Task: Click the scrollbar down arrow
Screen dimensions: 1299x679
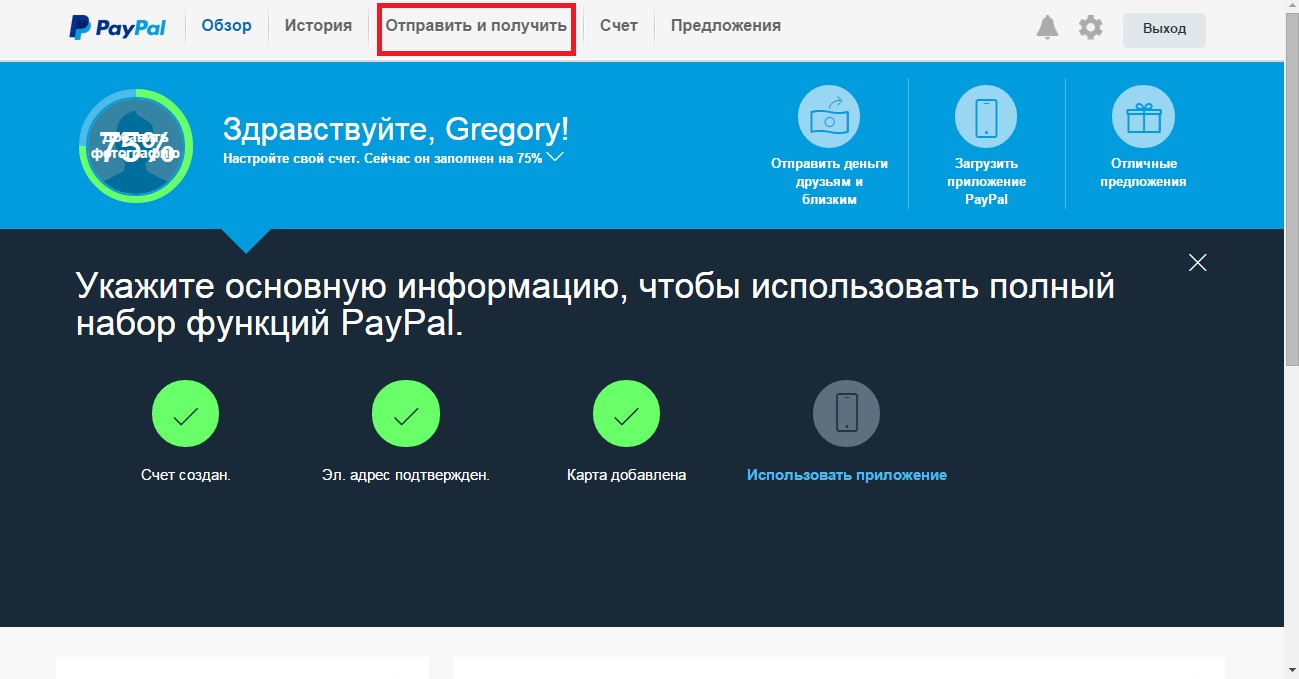Action: [1291, 670]
